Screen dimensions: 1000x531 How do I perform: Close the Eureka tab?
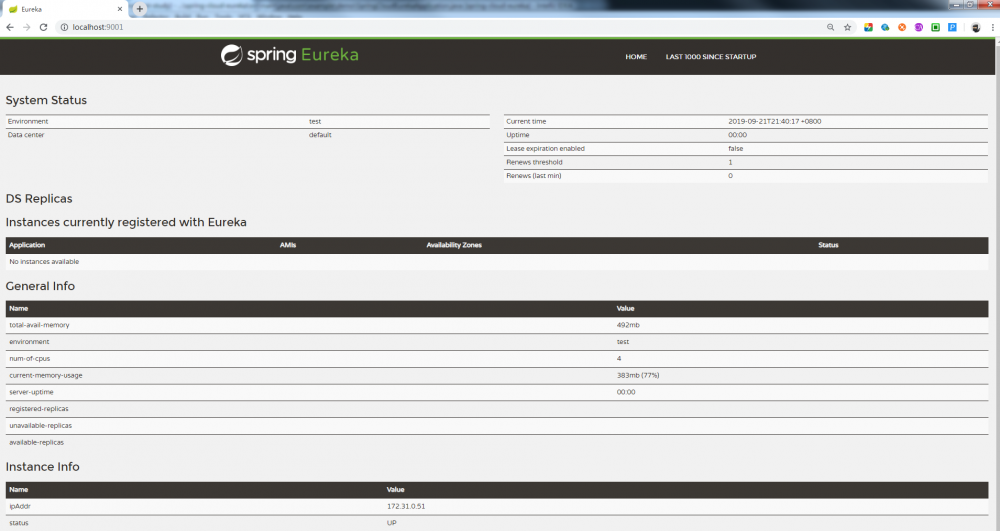pos(119,9)
